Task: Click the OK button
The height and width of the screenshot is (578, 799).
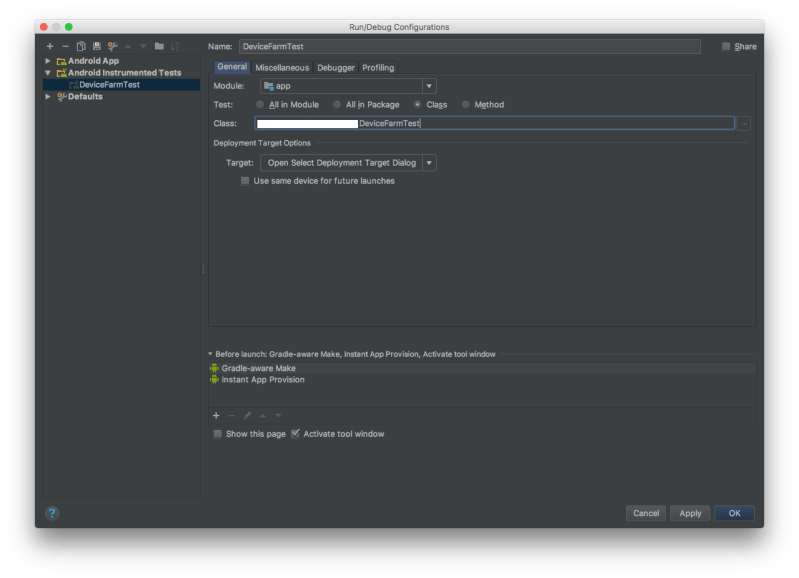Action: point(734,513)
